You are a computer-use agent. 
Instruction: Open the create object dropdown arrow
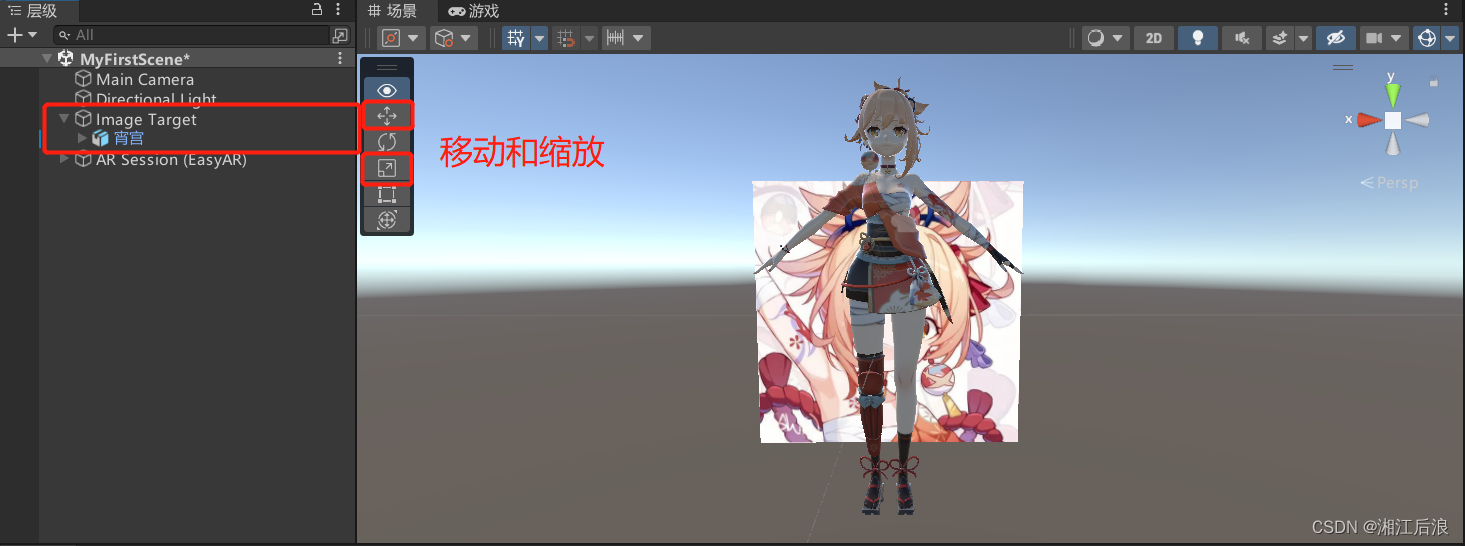pyautogui.click(x=32, y=35)
